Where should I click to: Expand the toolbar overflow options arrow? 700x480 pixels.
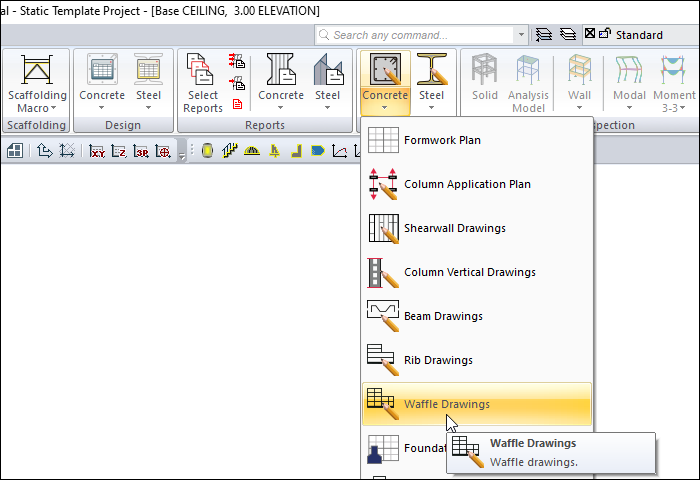182,156
